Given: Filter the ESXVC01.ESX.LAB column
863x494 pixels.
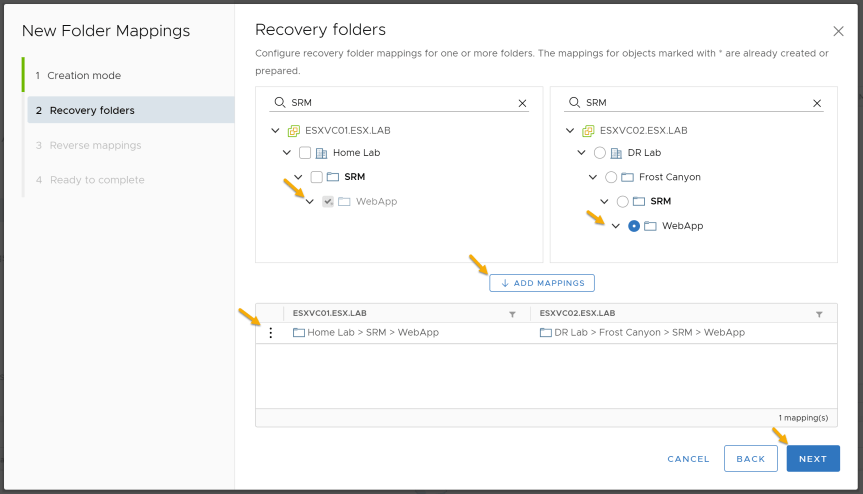Looking at the screenshot, I should tap(512, 314).
